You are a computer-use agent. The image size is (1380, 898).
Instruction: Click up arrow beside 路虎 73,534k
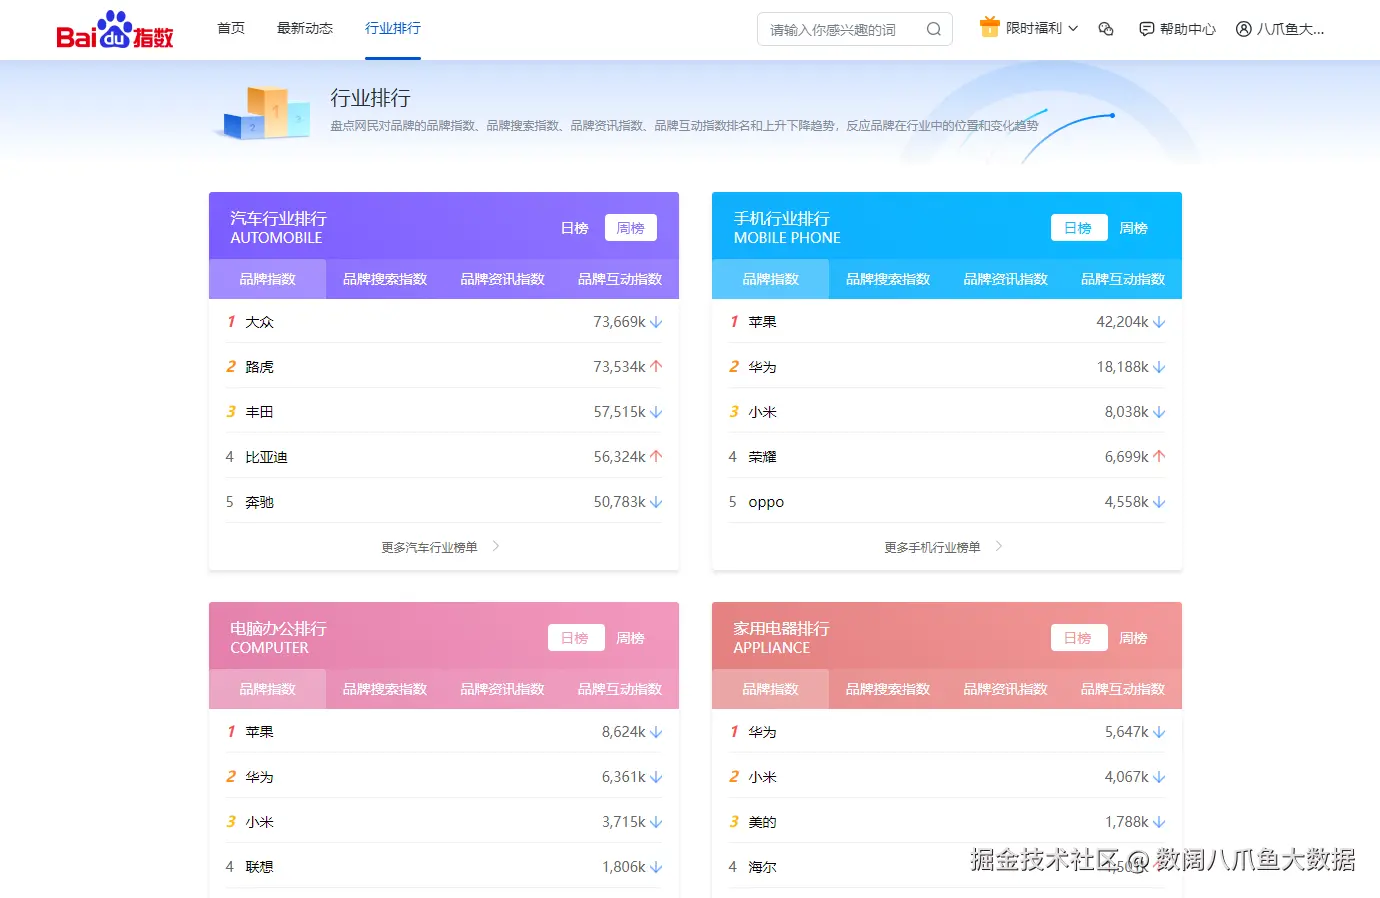656,367
